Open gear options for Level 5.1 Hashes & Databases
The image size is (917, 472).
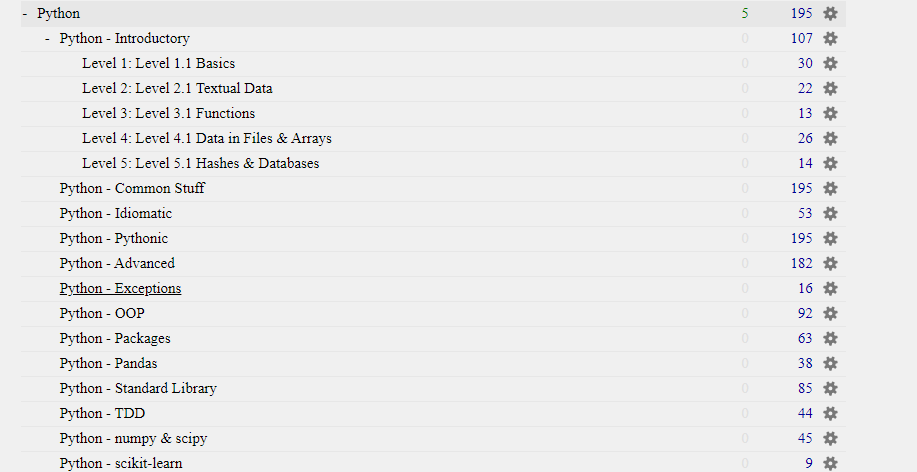[x=830, y=163]
